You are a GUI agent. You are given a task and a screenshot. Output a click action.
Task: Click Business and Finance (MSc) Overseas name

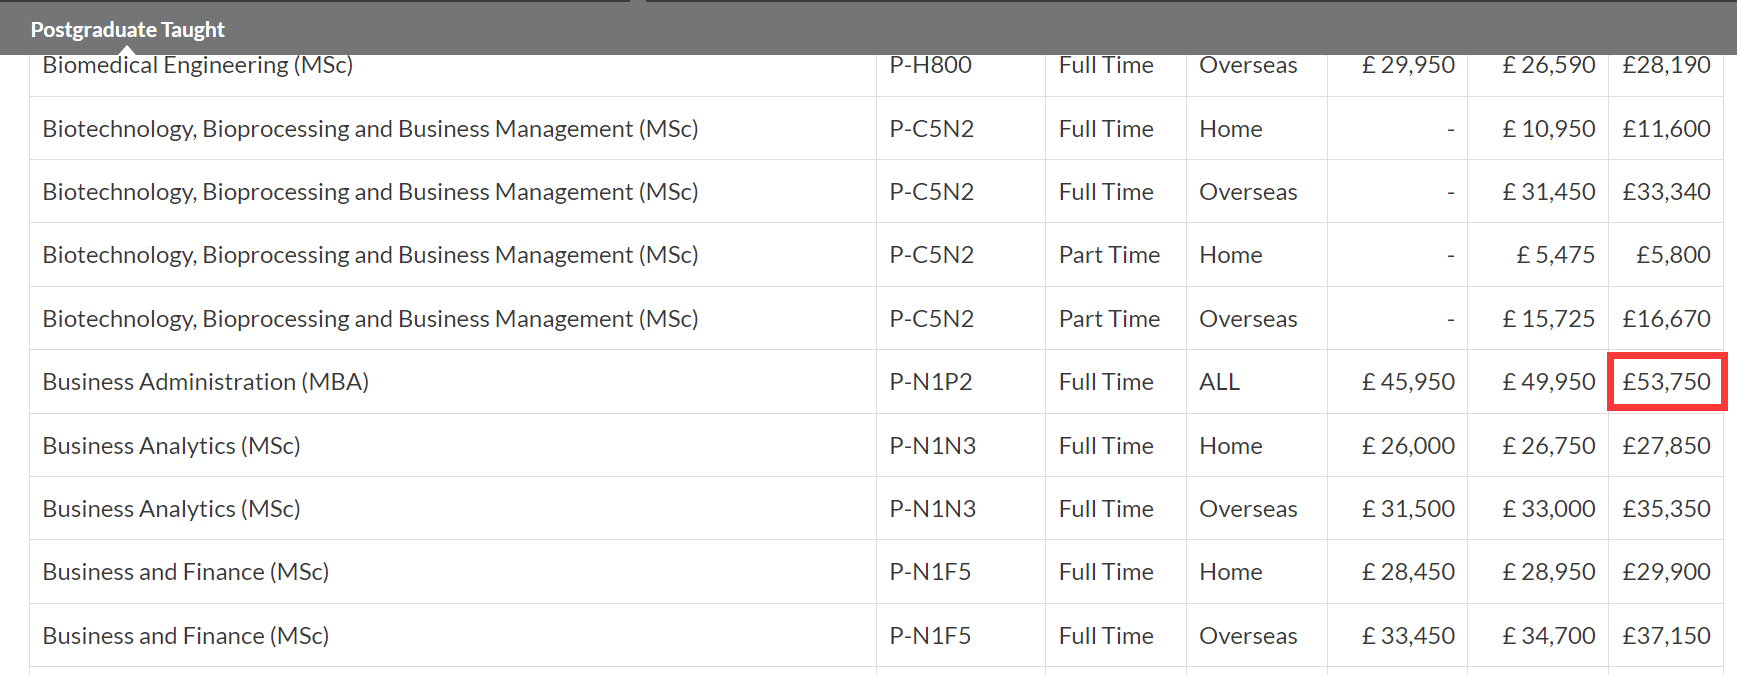[185, 636]
